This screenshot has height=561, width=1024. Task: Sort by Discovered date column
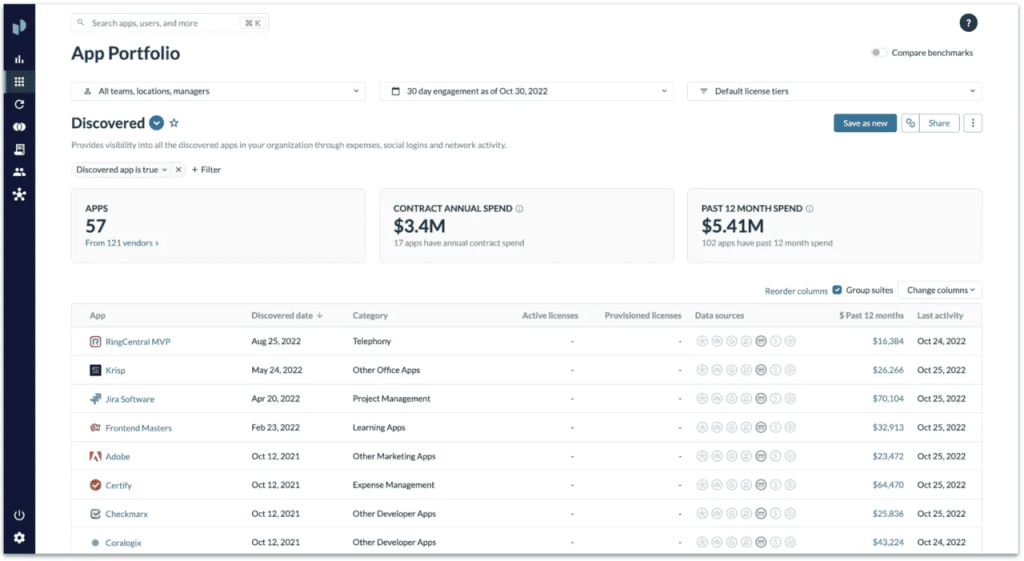click(x=287, y=315)
